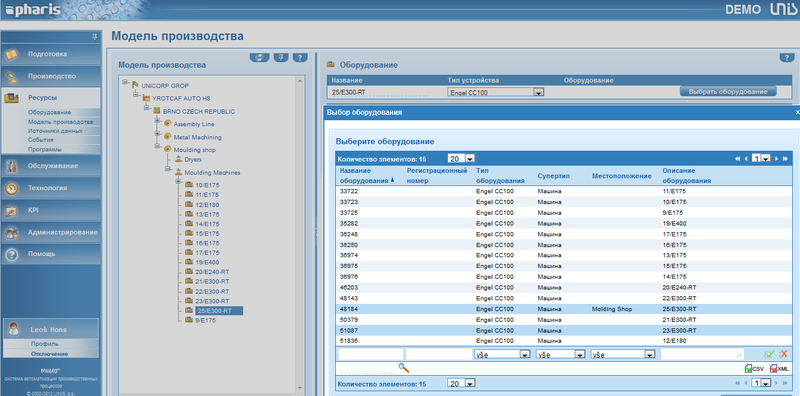Click the Отключение logout link
The height and width of the screenshot is (396, 800).
pos(49,354)
